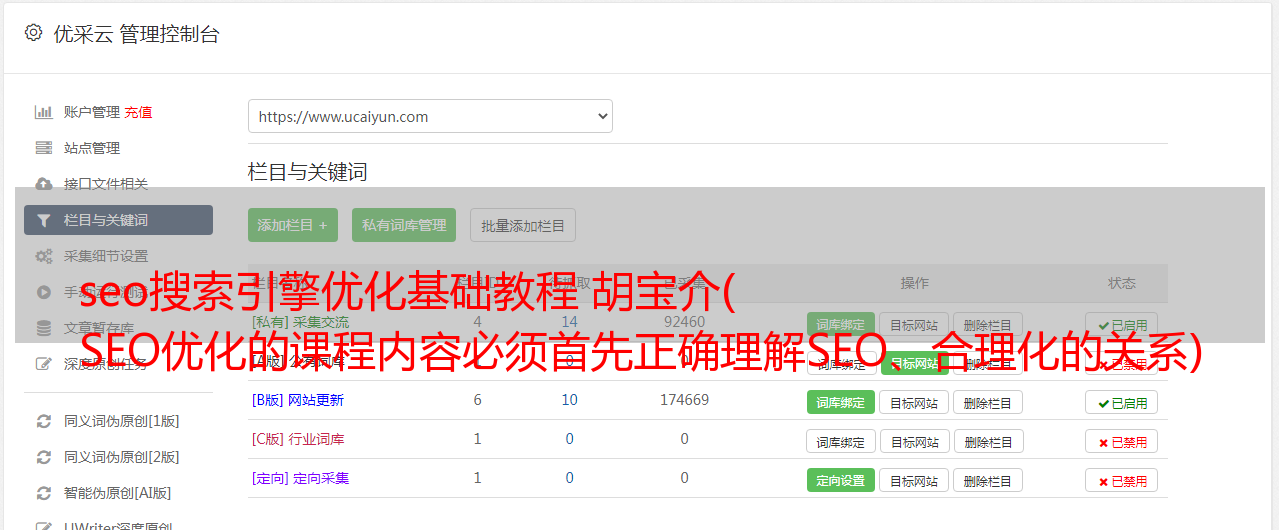Open 账户管理 in the sidebar
1279x530 pixels.
pyautogui.click(x=92, y=112)
